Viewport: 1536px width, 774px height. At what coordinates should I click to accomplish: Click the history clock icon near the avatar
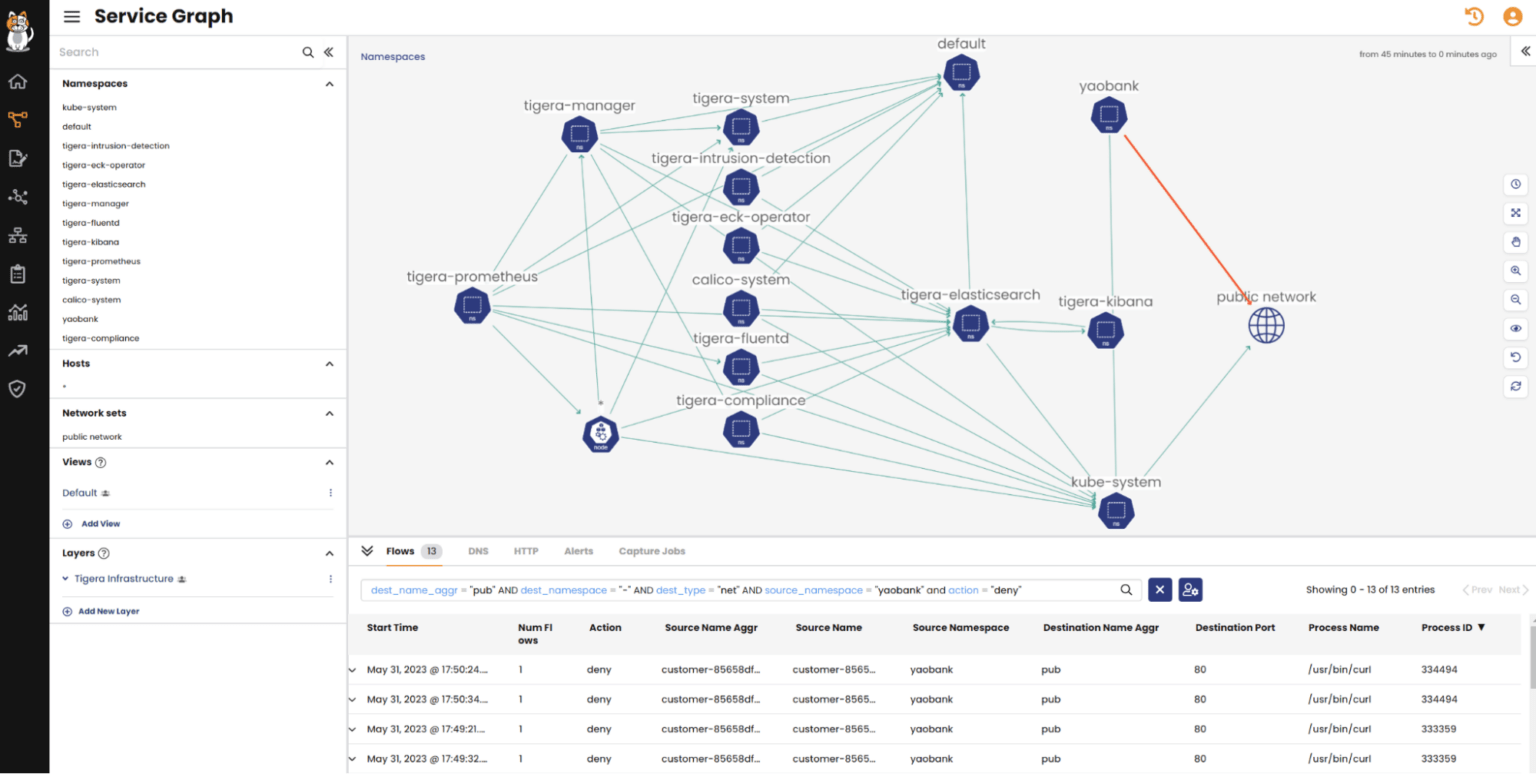pyautogui.click(x=1473, y=16)
